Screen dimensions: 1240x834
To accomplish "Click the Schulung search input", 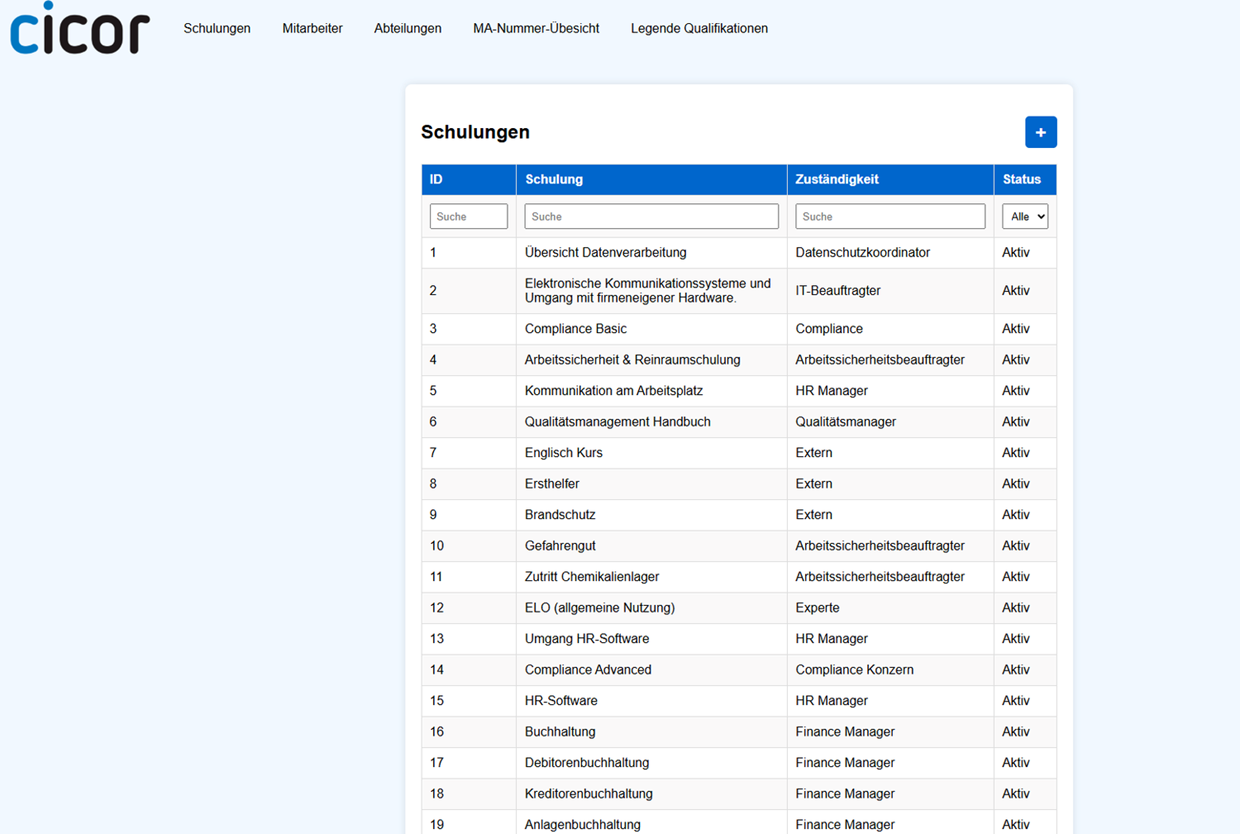I will 651,216.
